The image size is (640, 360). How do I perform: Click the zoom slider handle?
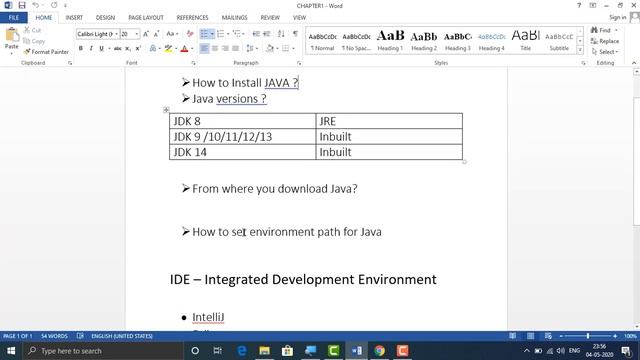(x=588, y=336)
